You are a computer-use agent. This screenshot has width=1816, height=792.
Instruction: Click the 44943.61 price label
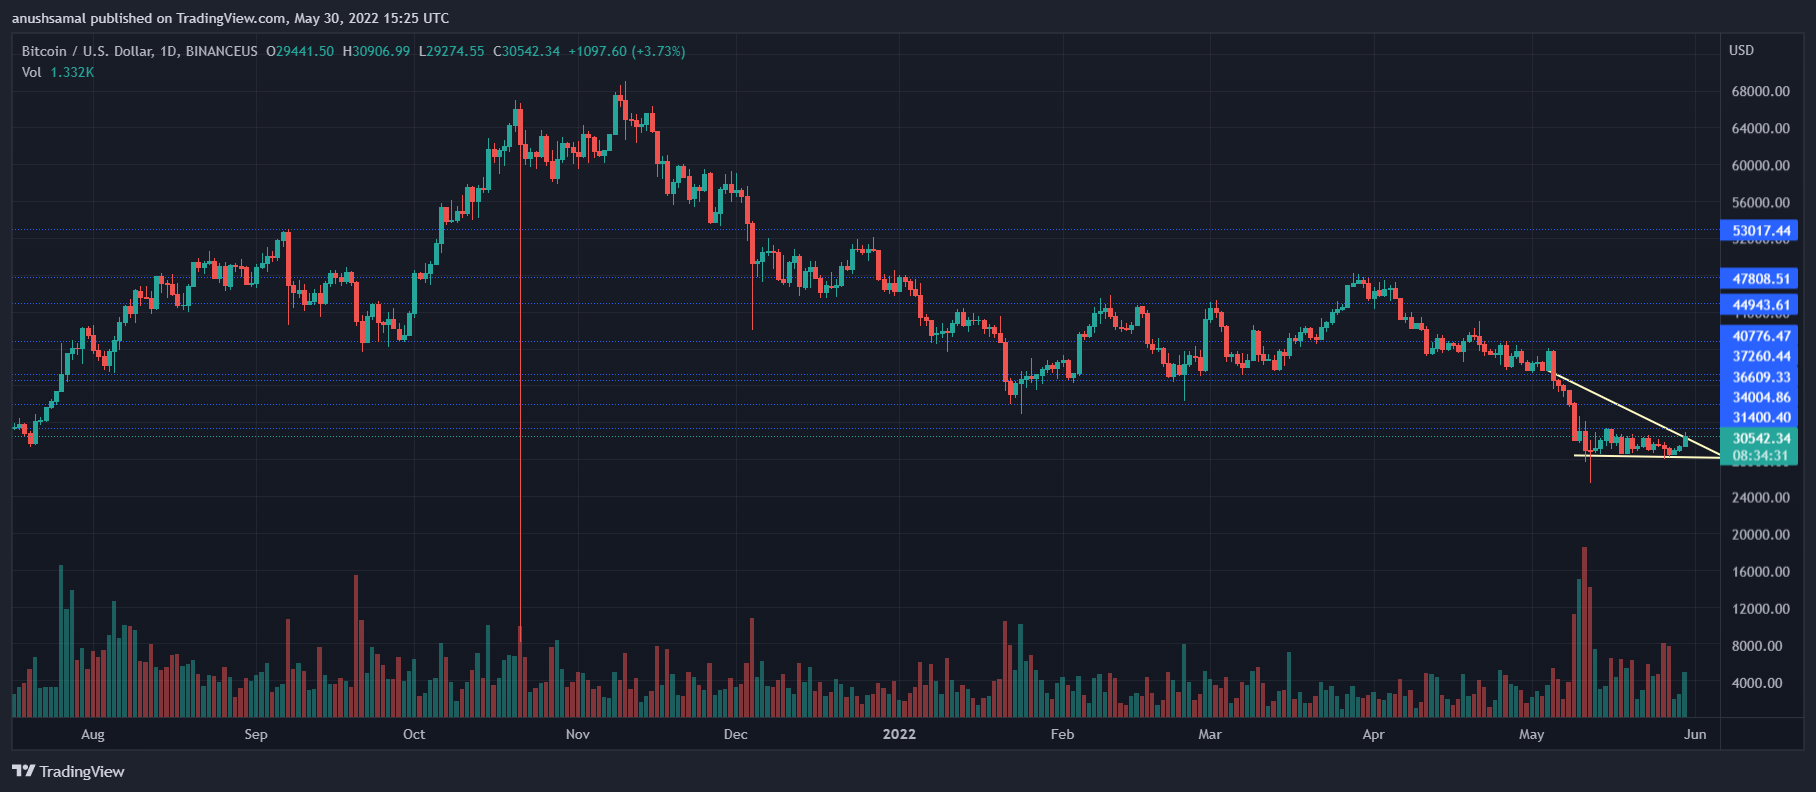[1760, 305]
